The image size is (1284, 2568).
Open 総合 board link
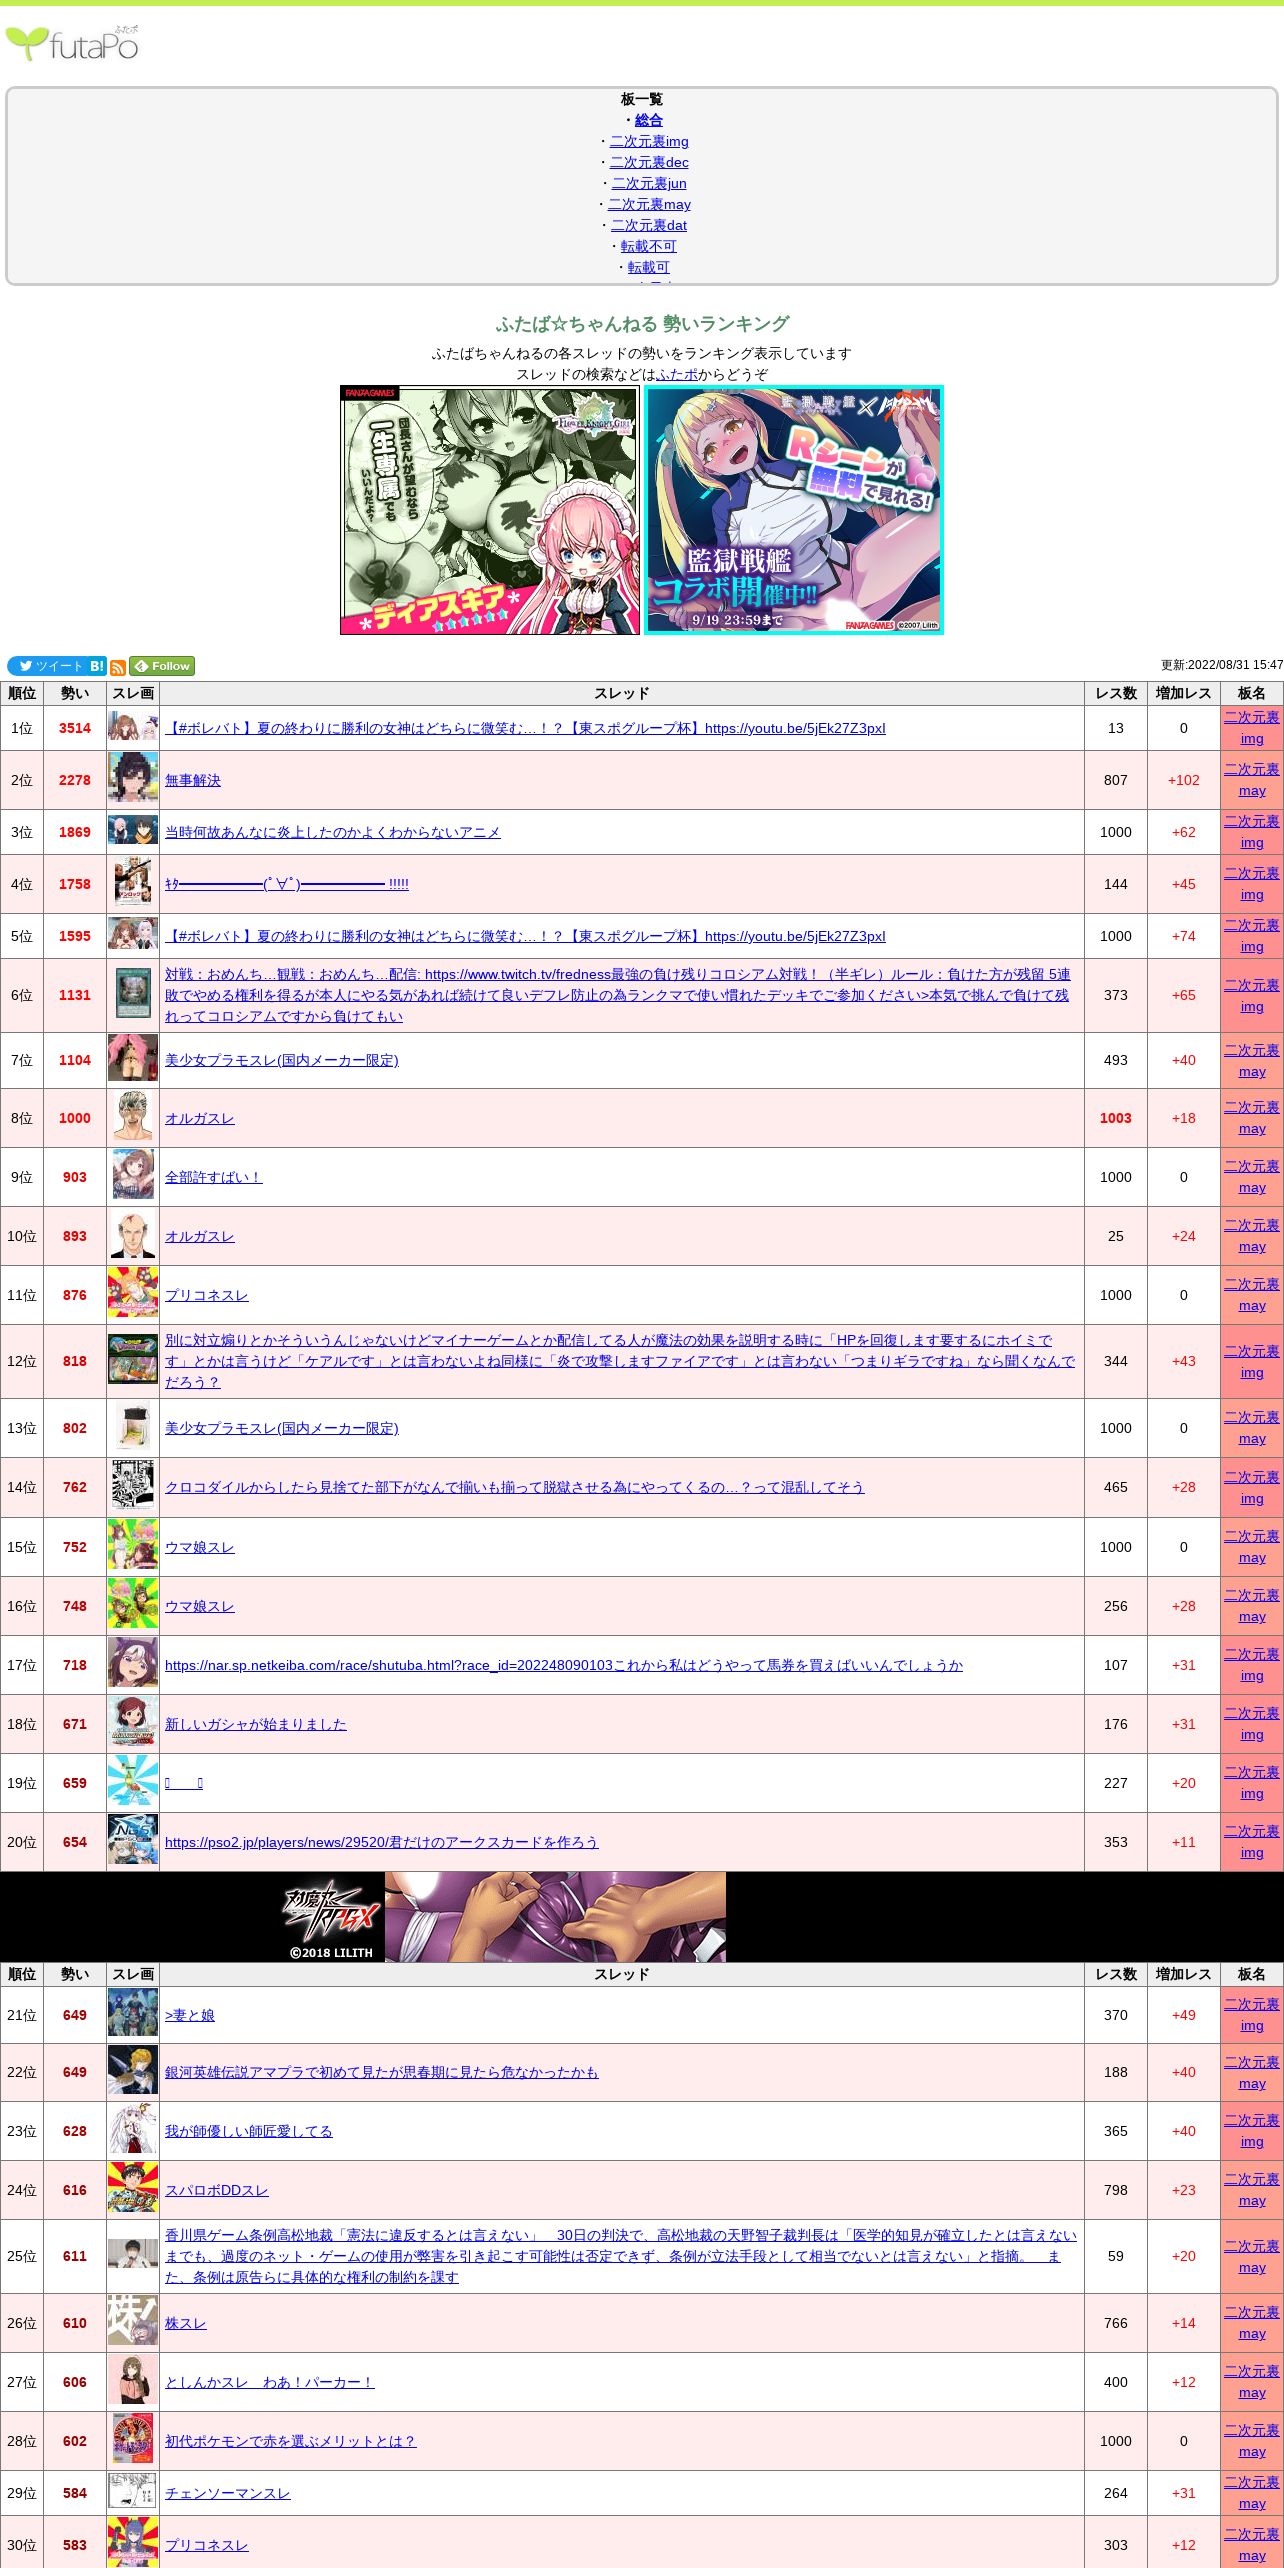648,120
